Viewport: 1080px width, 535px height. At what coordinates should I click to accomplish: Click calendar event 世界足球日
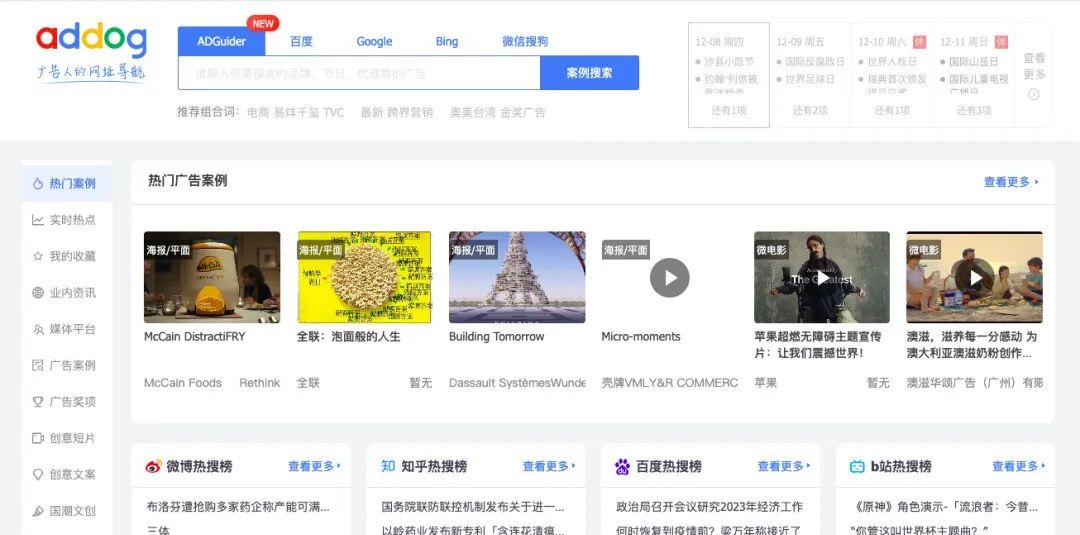click(810, 79)
